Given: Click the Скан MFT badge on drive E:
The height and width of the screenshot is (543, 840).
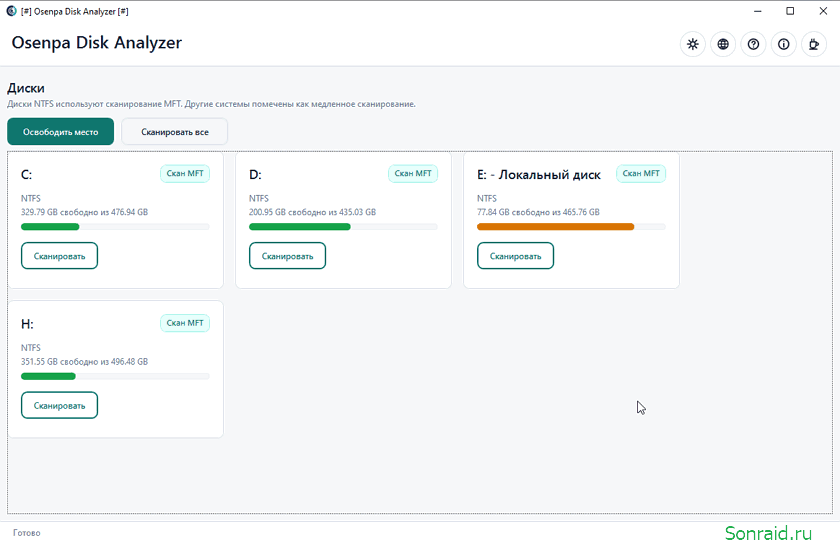Looking at the screenshot, I should point(641,174).
